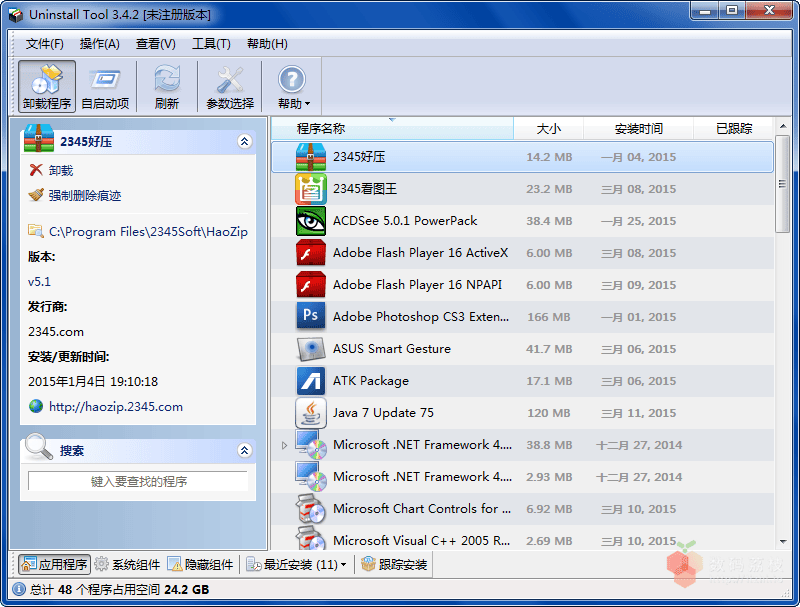Viewport: 800px width, 607px height.
Task: Open http://haozip.2345.com link
Action: pyautogui.click(x=116, y=407)
